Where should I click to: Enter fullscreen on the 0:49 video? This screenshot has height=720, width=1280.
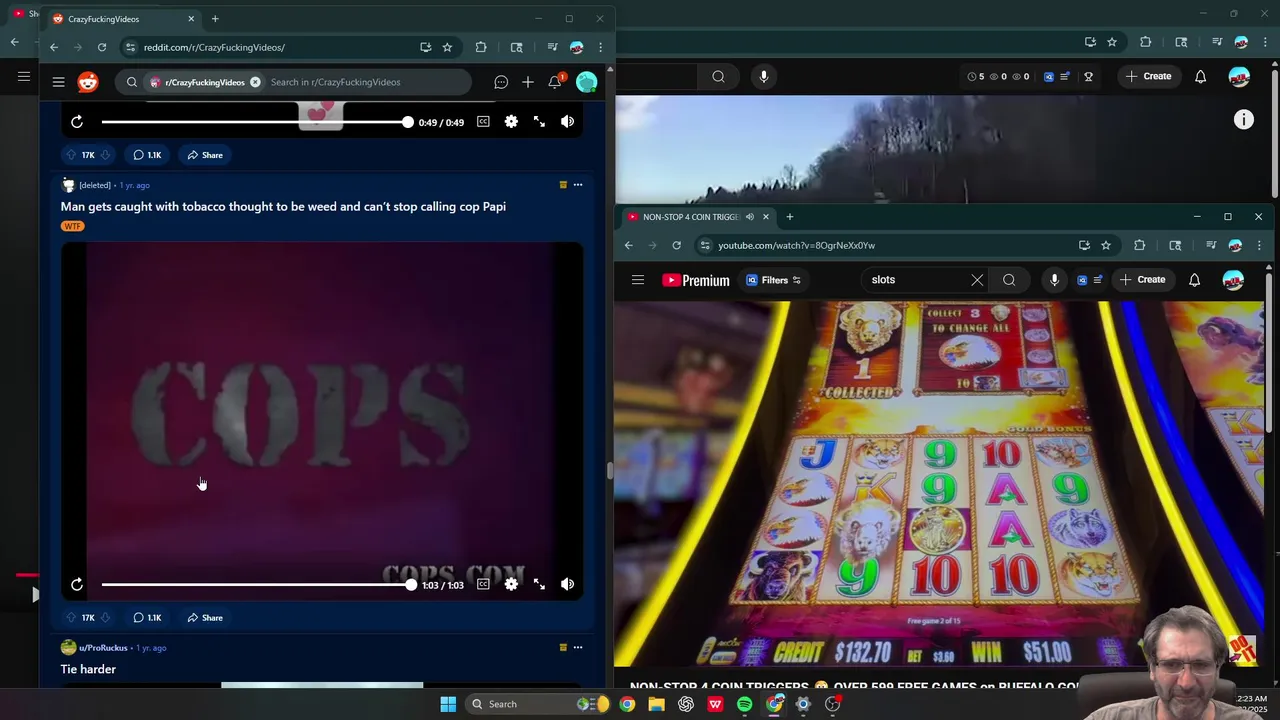coord(539,122)
